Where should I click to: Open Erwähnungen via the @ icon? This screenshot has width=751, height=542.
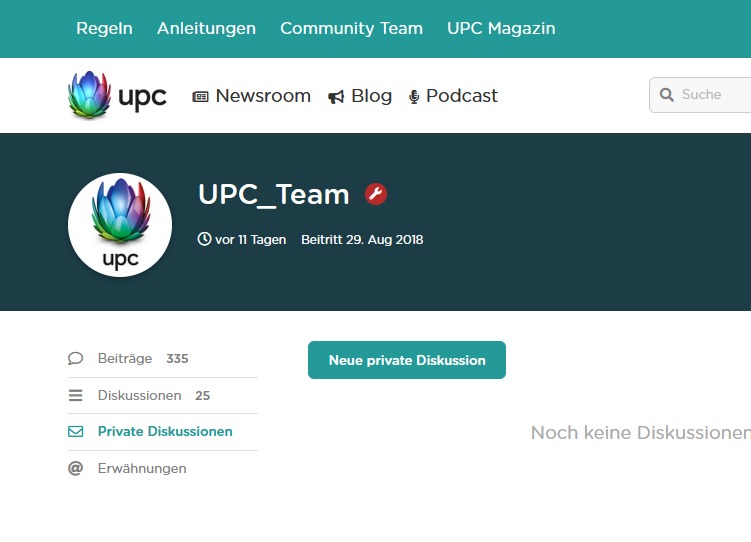[76, 468]
